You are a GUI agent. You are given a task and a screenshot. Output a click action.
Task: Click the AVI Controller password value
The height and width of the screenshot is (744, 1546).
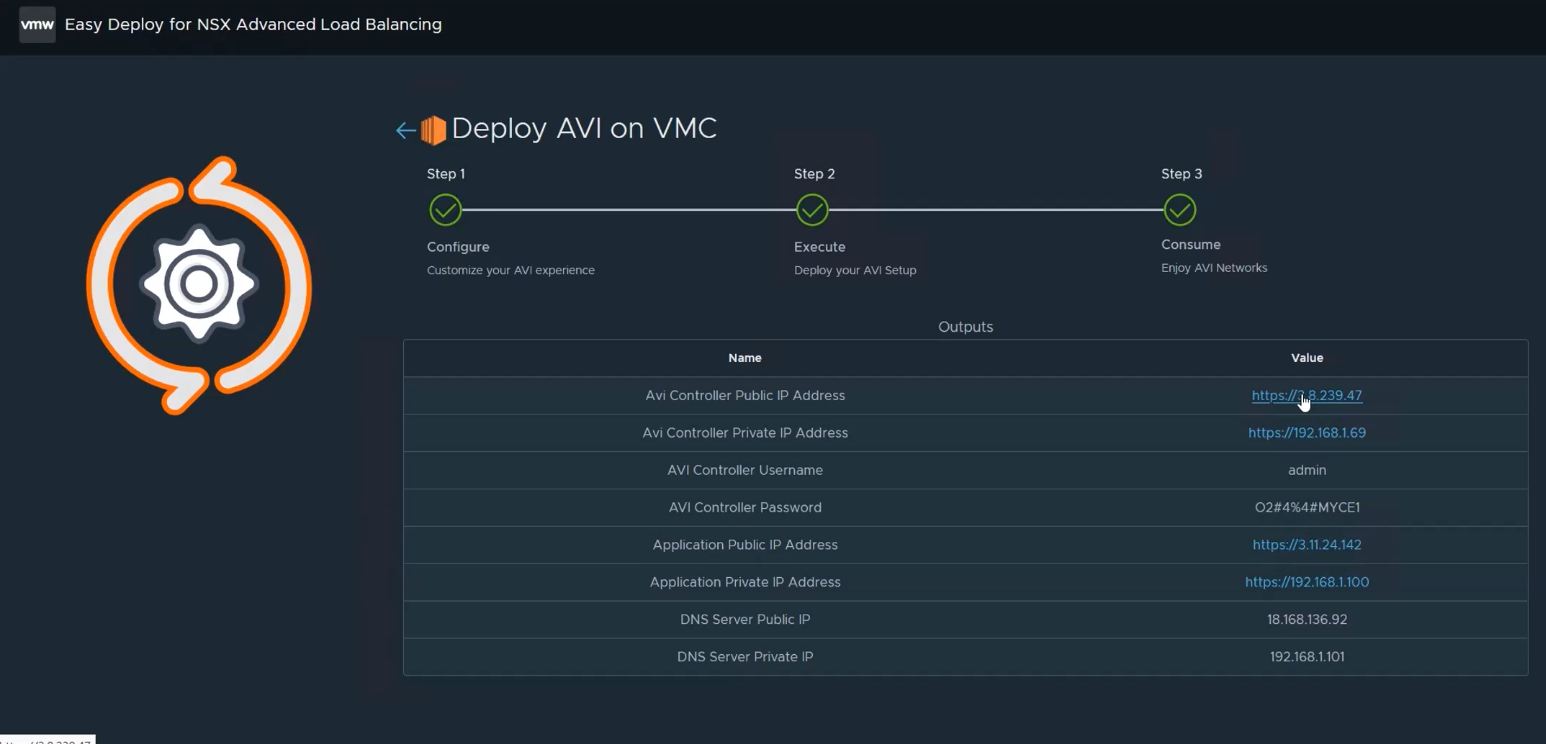coord(1306,507)
